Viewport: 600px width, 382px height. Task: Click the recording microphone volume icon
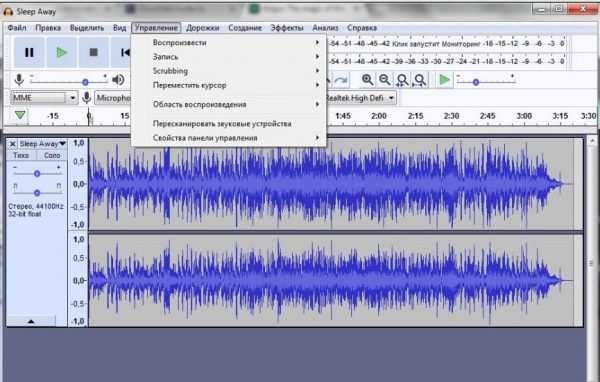pos(19,80)
